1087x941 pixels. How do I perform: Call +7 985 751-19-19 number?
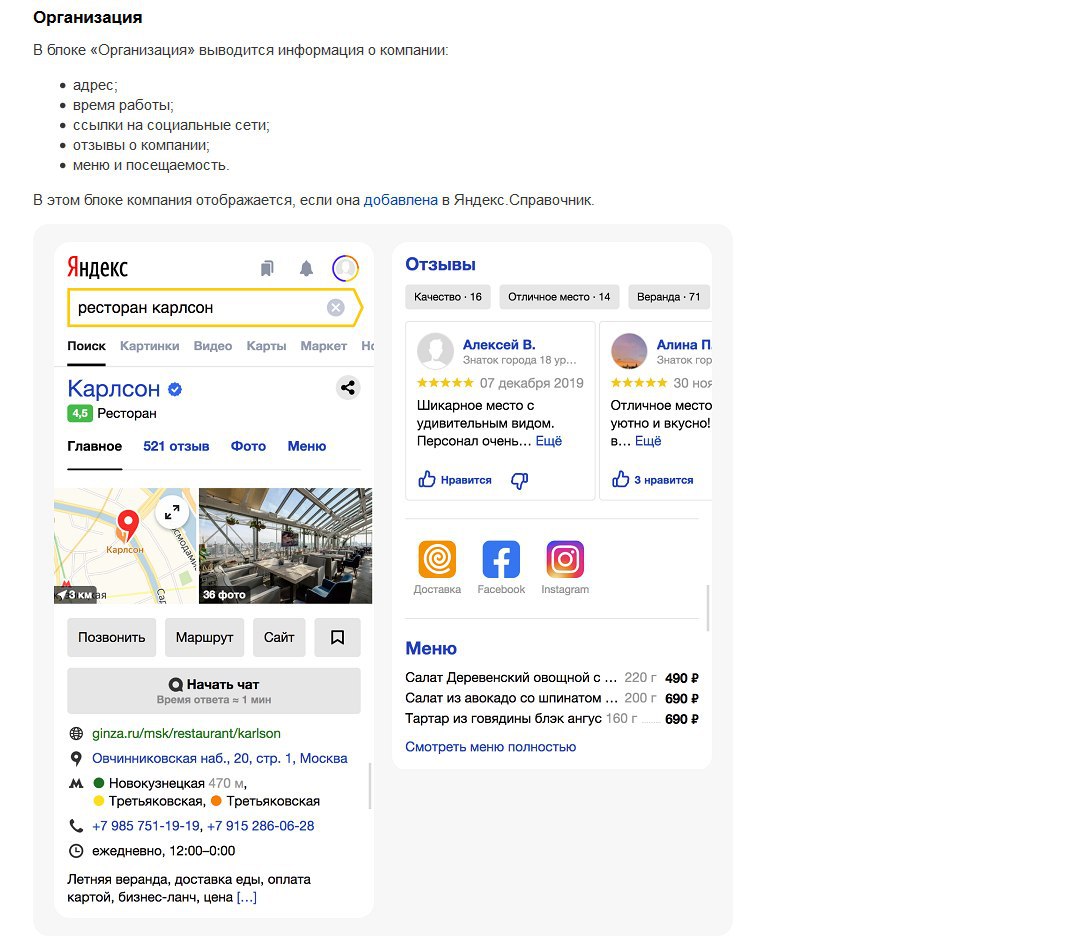point(146,826)
